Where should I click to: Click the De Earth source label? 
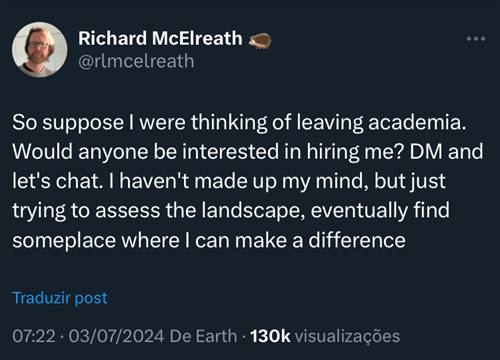point(203,336)
